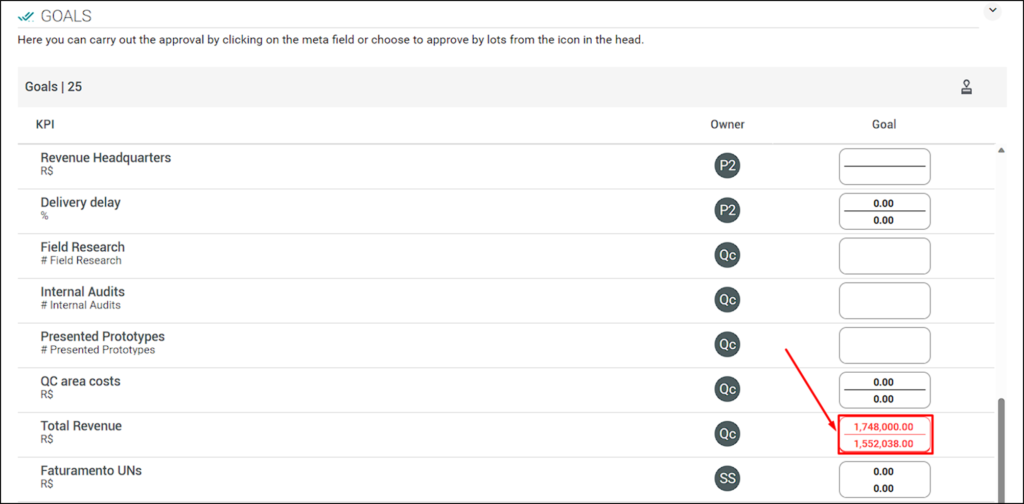Click the KPI column header
The width and height of the screenshot is (1024, 504).
pyautogui.click(x=44, y=123)
